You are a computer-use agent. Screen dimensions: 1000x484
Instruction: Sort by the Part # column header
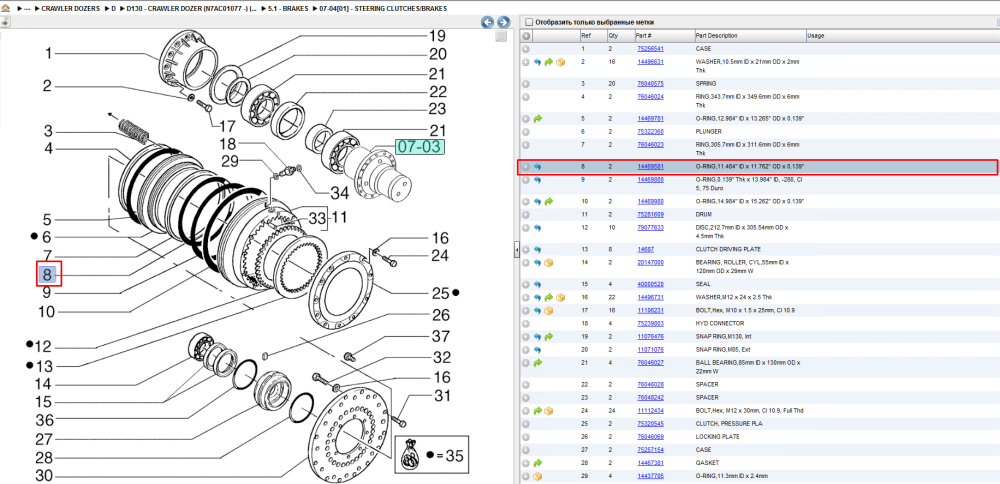(x=664, y=36)
